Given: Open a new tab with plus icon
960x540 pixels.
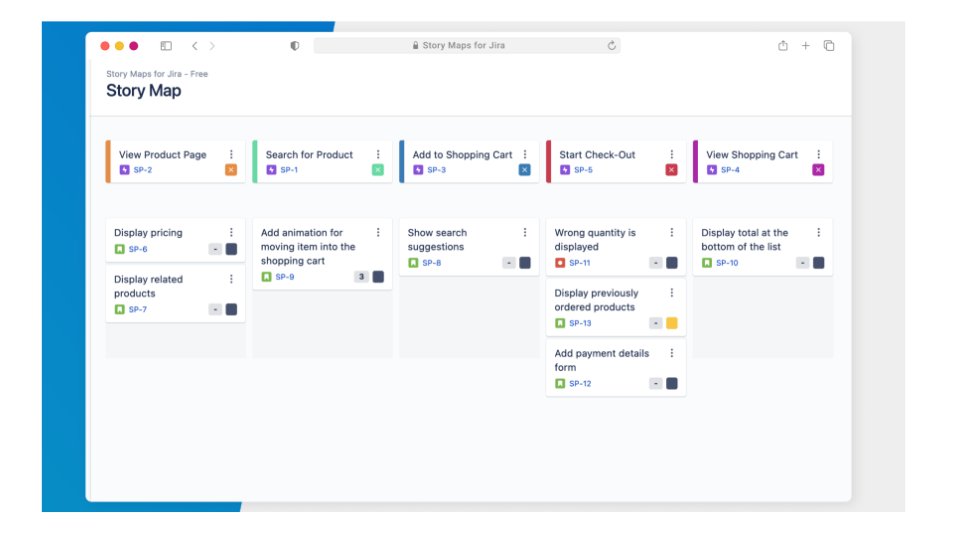Looking at the screenshot, I should click(x=806, y=46).
